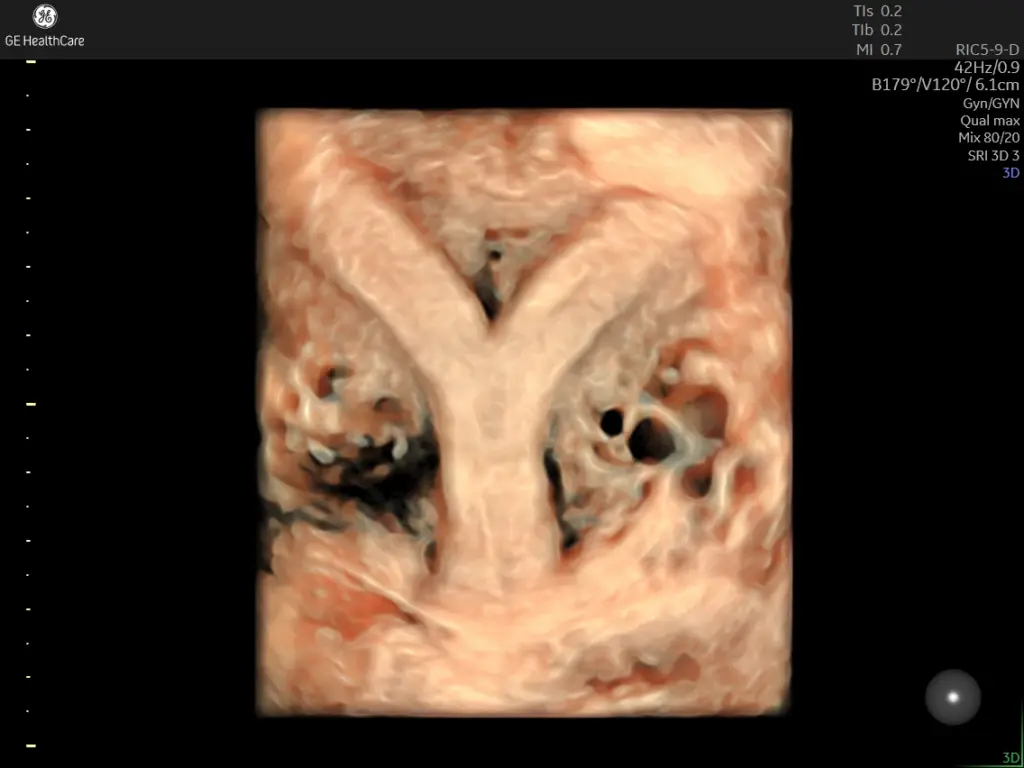Click the TIs 0.2 readout
1024x768 pixels.
[878, 11]
